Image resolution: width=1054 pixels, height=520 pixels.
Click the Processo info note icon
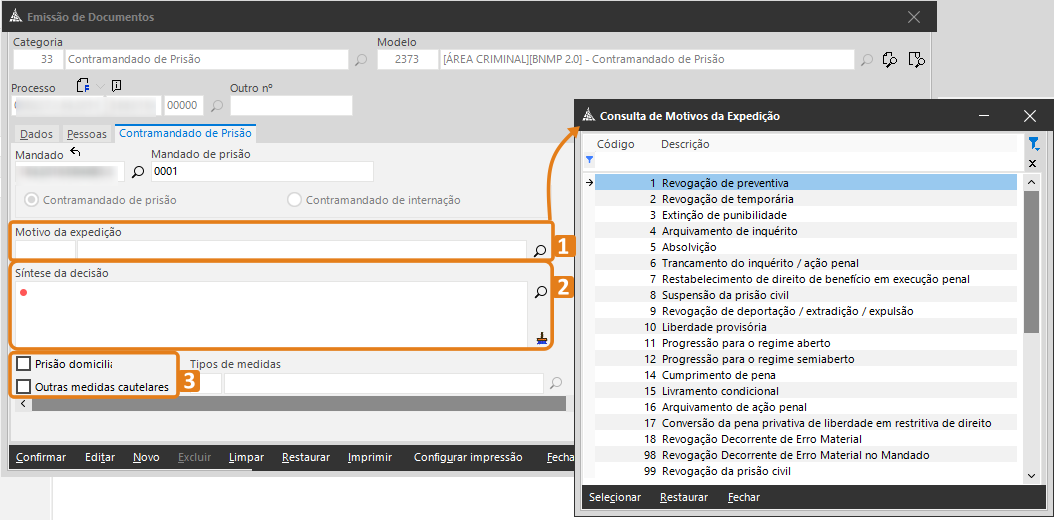click(116, 86)
